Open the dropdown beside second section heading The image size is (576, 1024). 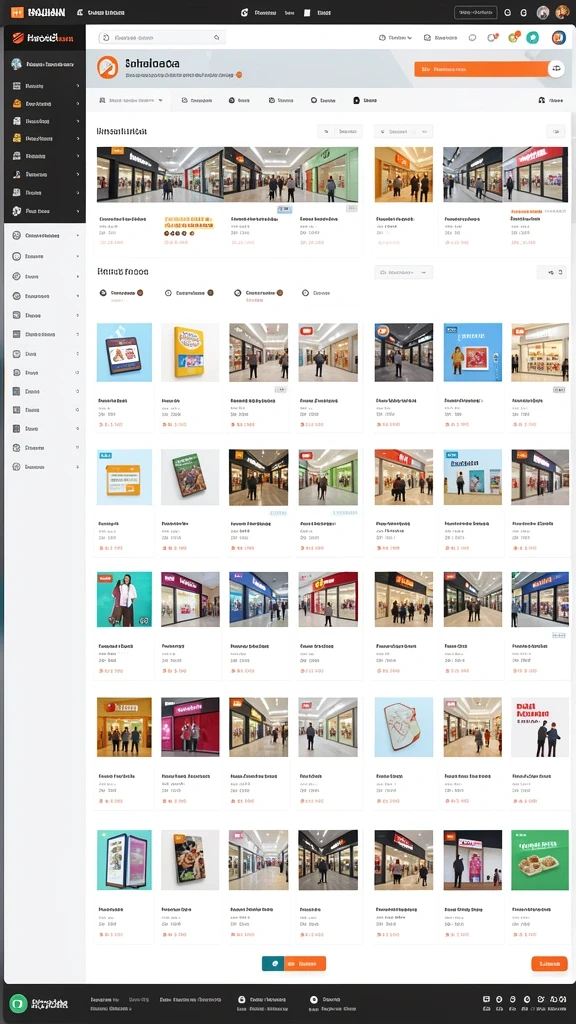click(404, 272)
